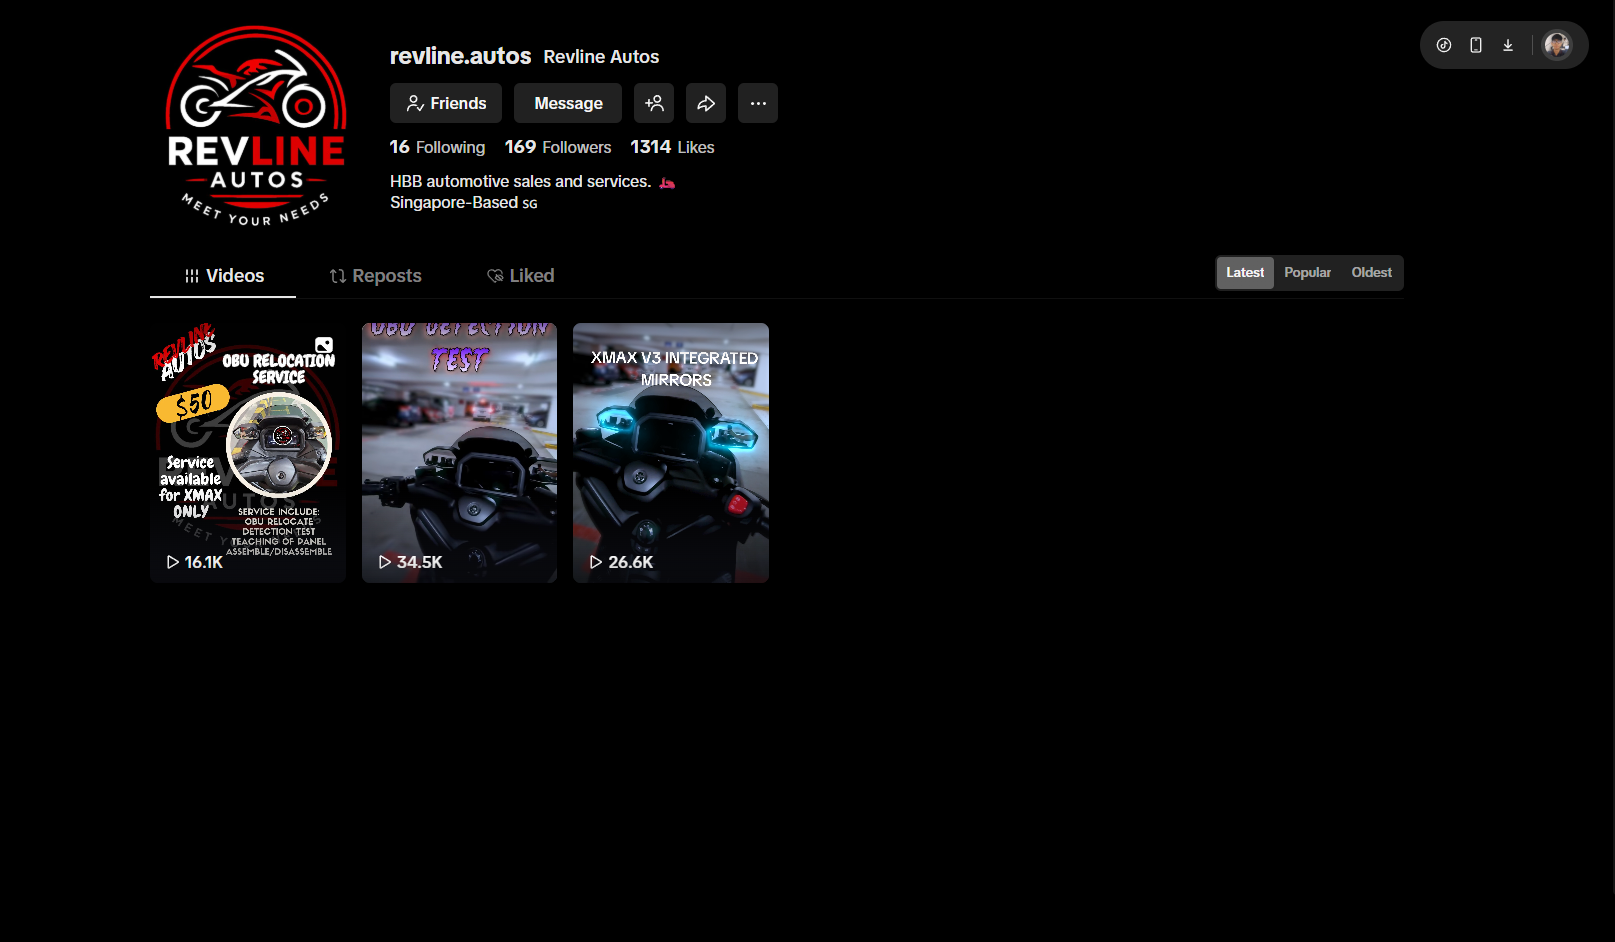Sort videos by Latest

coord(1244,273)
